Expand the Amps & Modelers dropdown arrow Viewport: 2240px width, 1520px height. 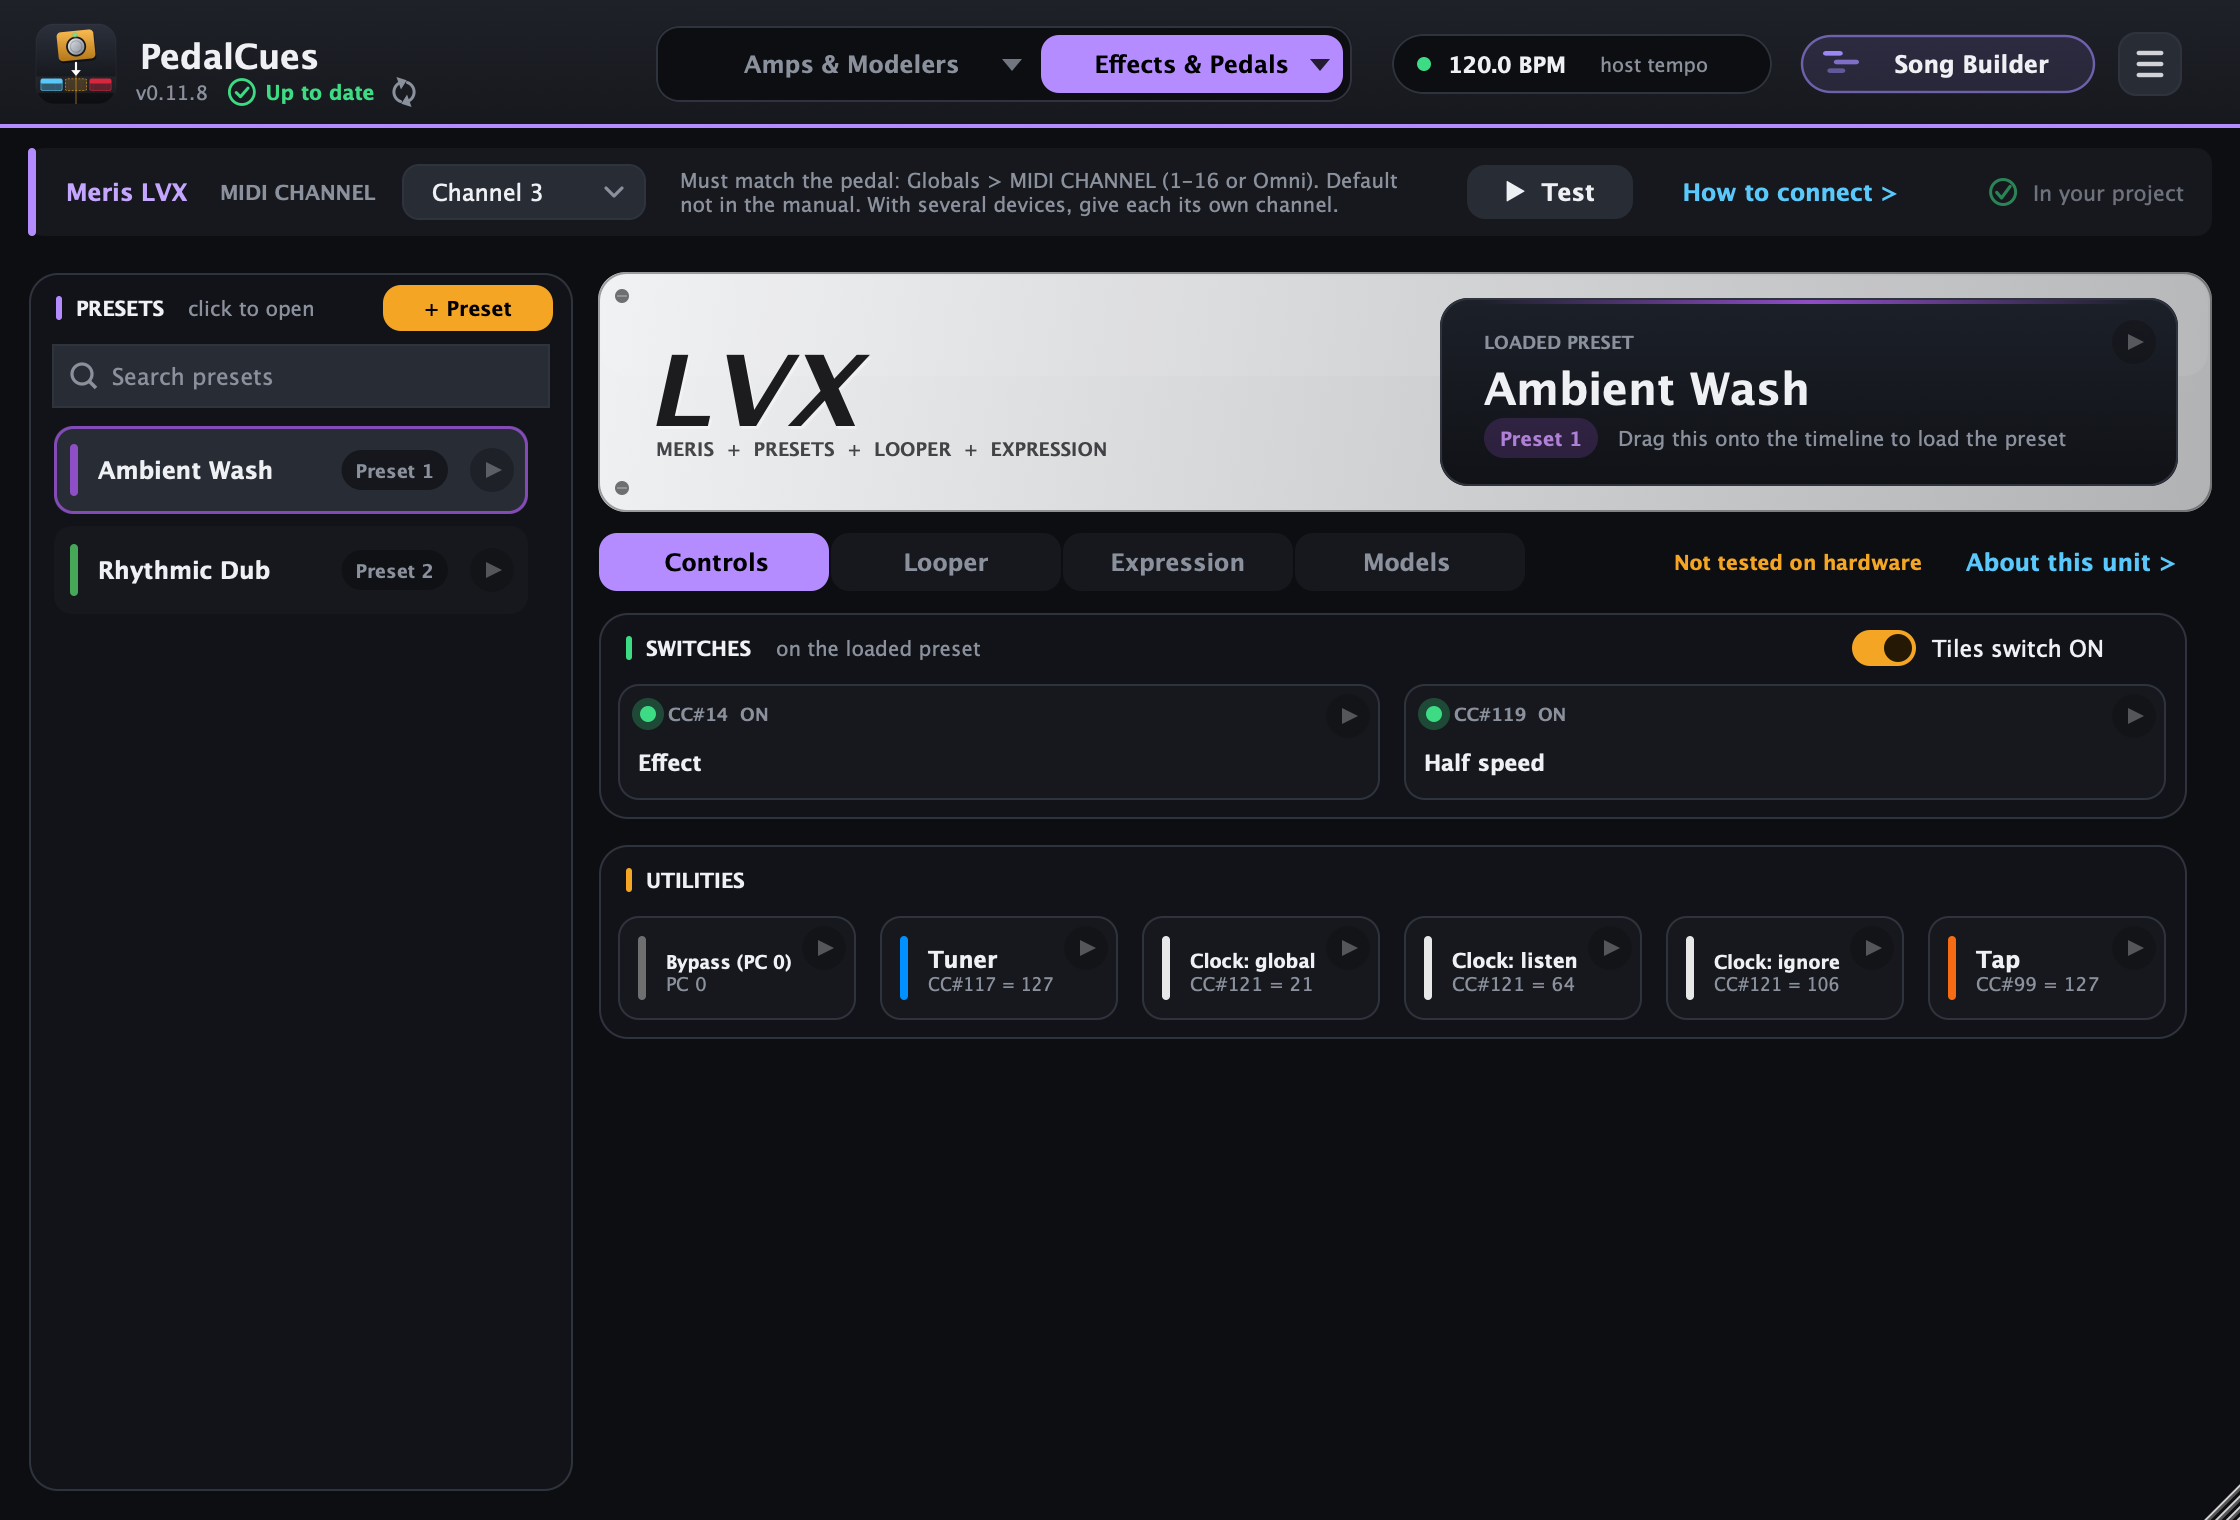pyautogui.click(x=1011, y=64)
